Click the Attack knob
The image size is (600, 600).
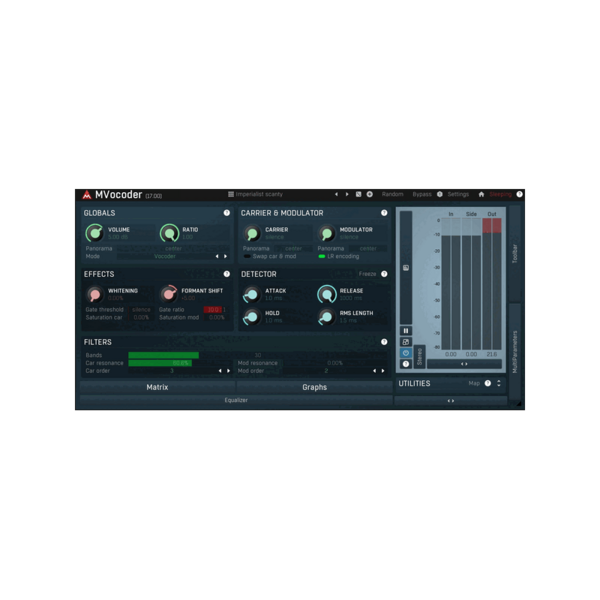coord(252,294)
